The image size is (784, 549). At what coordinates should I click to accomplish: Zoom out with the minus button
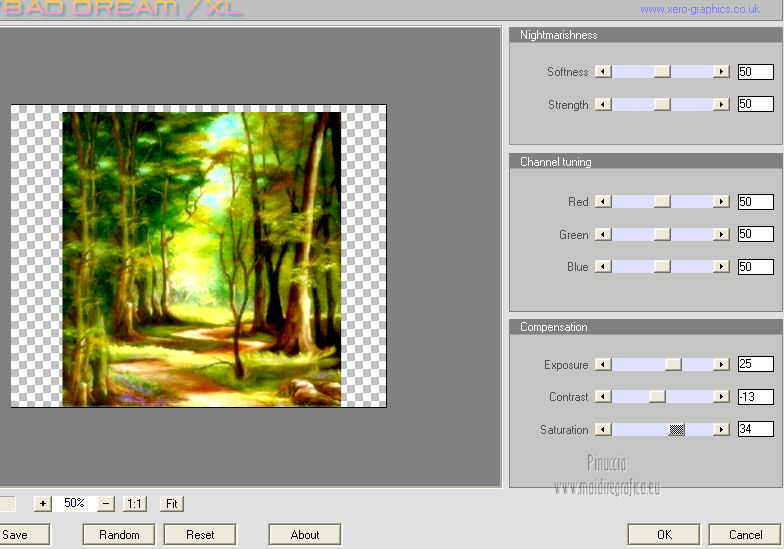(x=106, y=504)
